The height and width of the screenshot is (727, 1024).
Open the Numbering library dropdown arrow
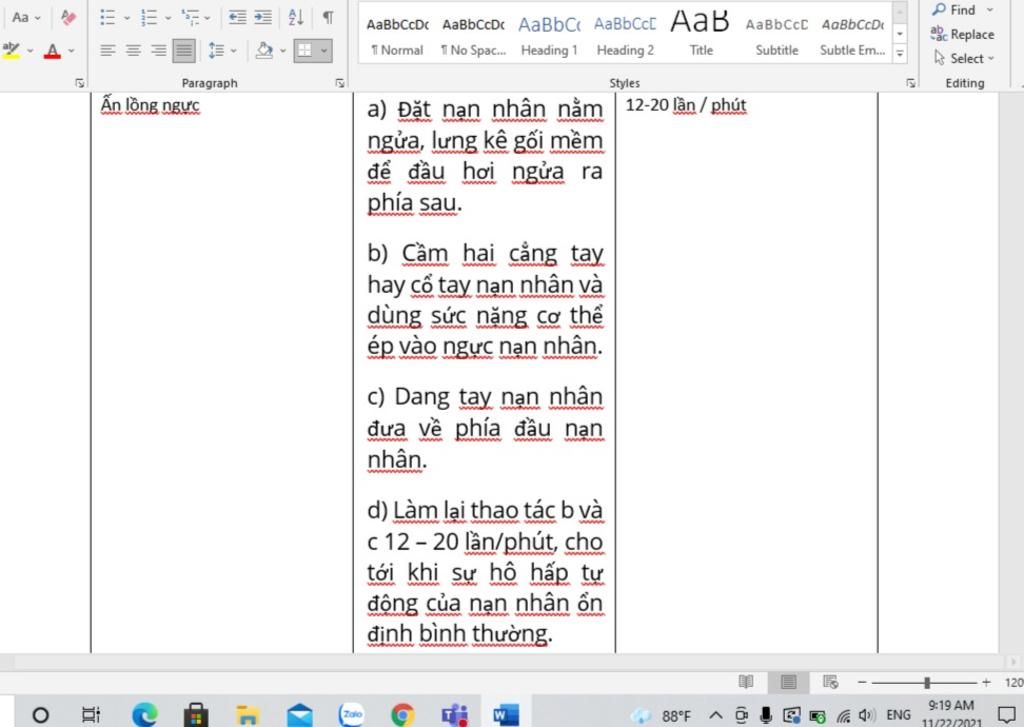point(168,18)
